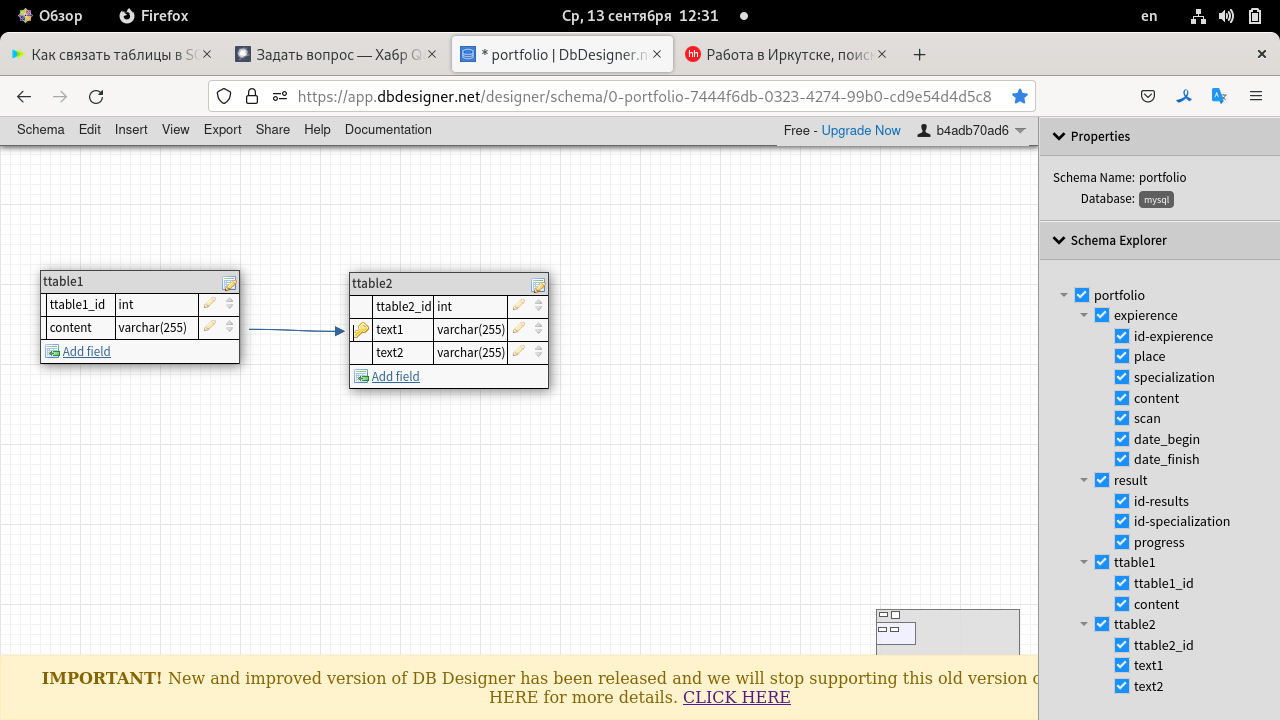The image size is (1280, 720).
Task: Open Firefox application menu hamburger
Action: (1256, 96)
